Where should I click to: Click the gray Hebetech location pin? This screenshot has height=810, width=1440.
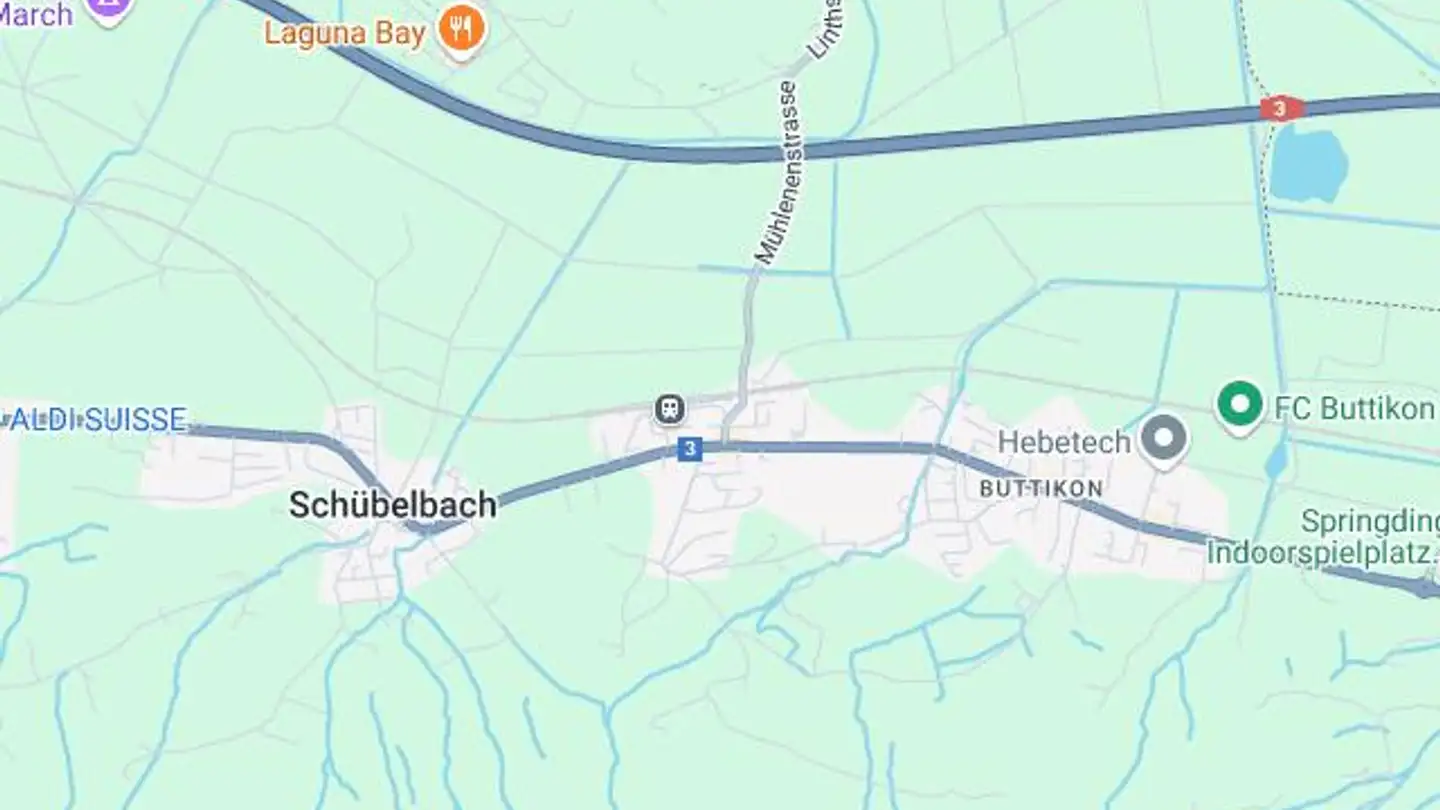(1164, 440)
